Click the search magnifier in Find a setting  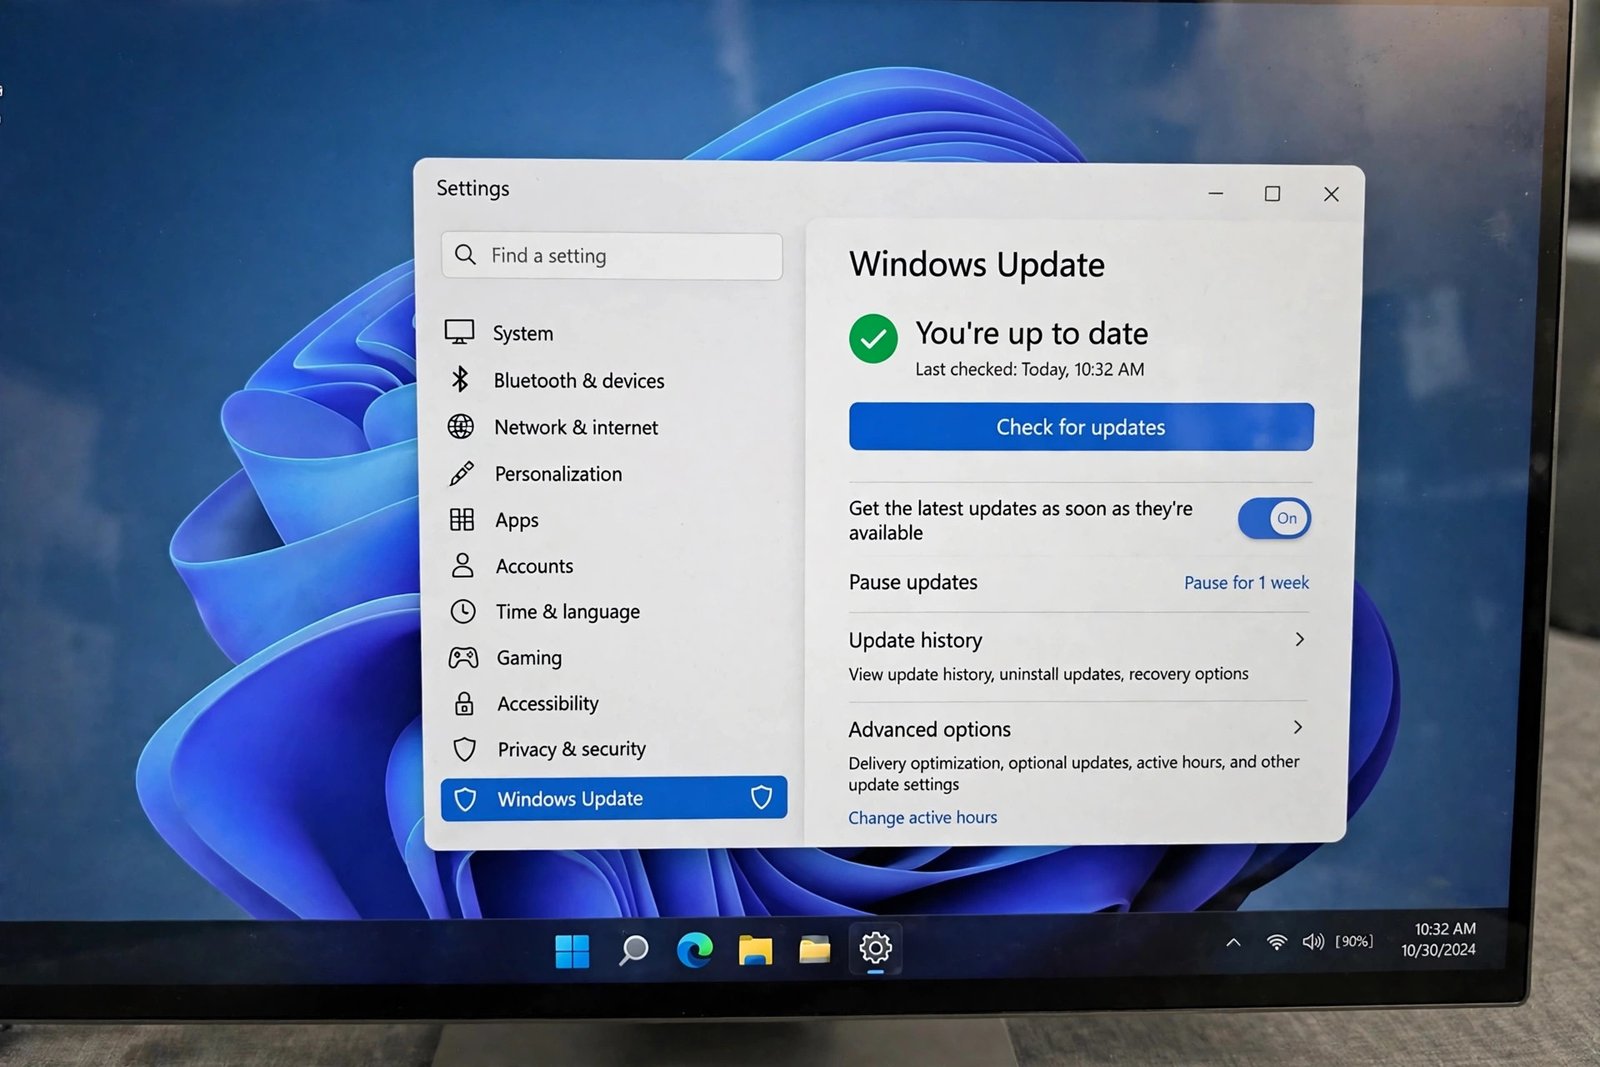pyautogui.click(x=465, y=254)
